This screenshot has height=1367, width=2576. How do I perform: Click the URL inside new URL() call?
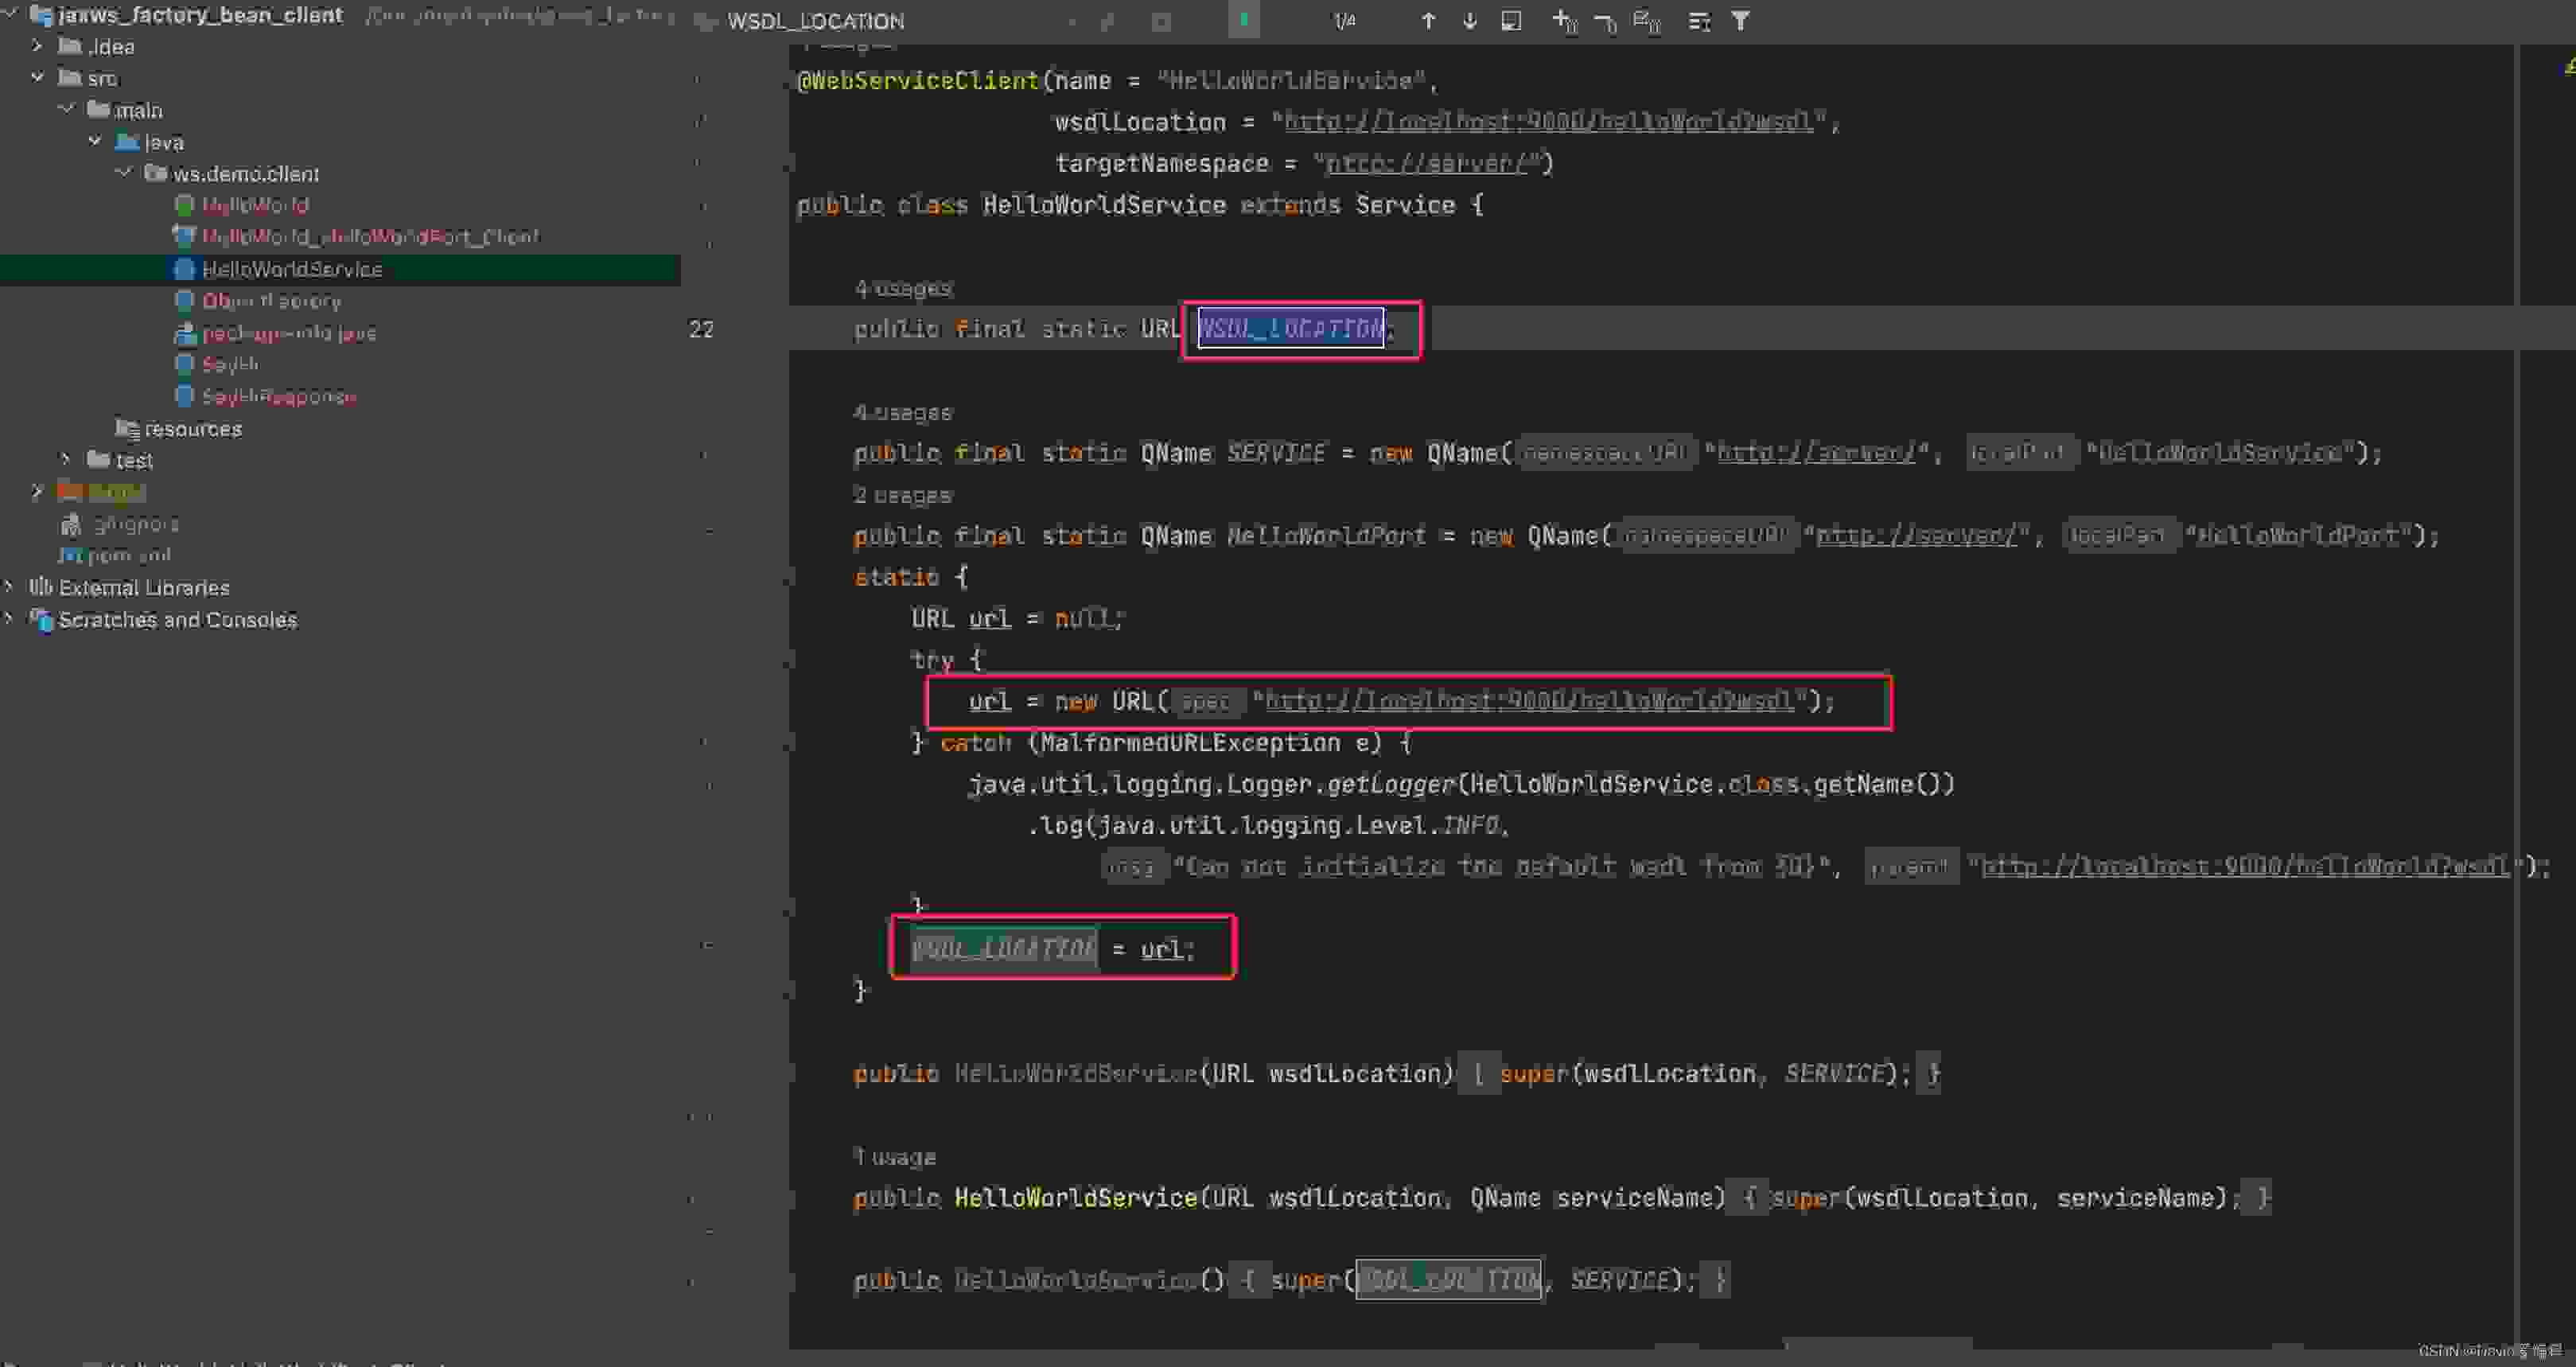(1530, 701)
